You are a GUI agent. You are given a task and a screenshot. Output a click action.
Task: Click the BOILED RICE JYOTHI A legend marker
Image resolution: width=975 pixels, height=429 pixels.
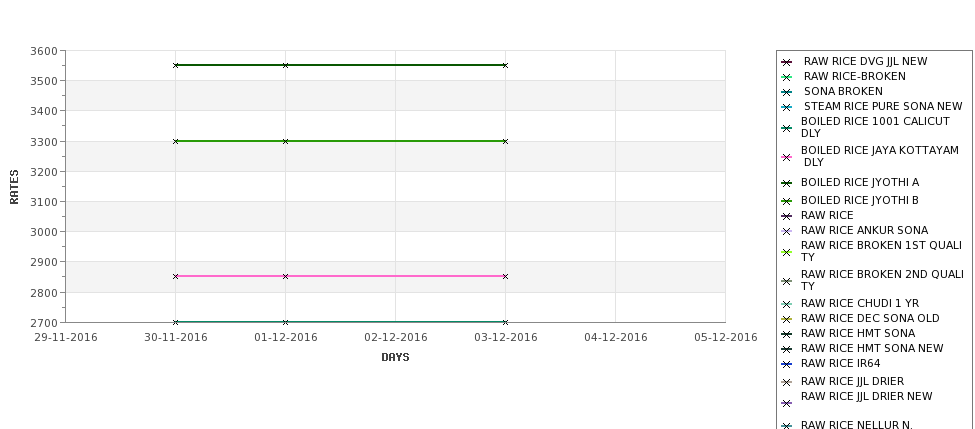[x=787, y=183]
